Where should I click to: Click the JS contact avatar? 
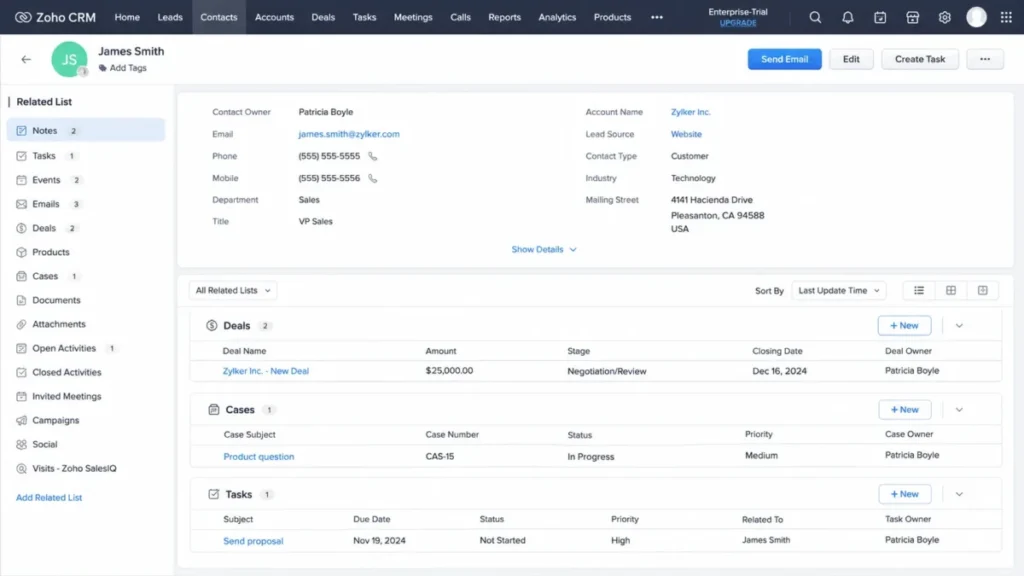69,59
